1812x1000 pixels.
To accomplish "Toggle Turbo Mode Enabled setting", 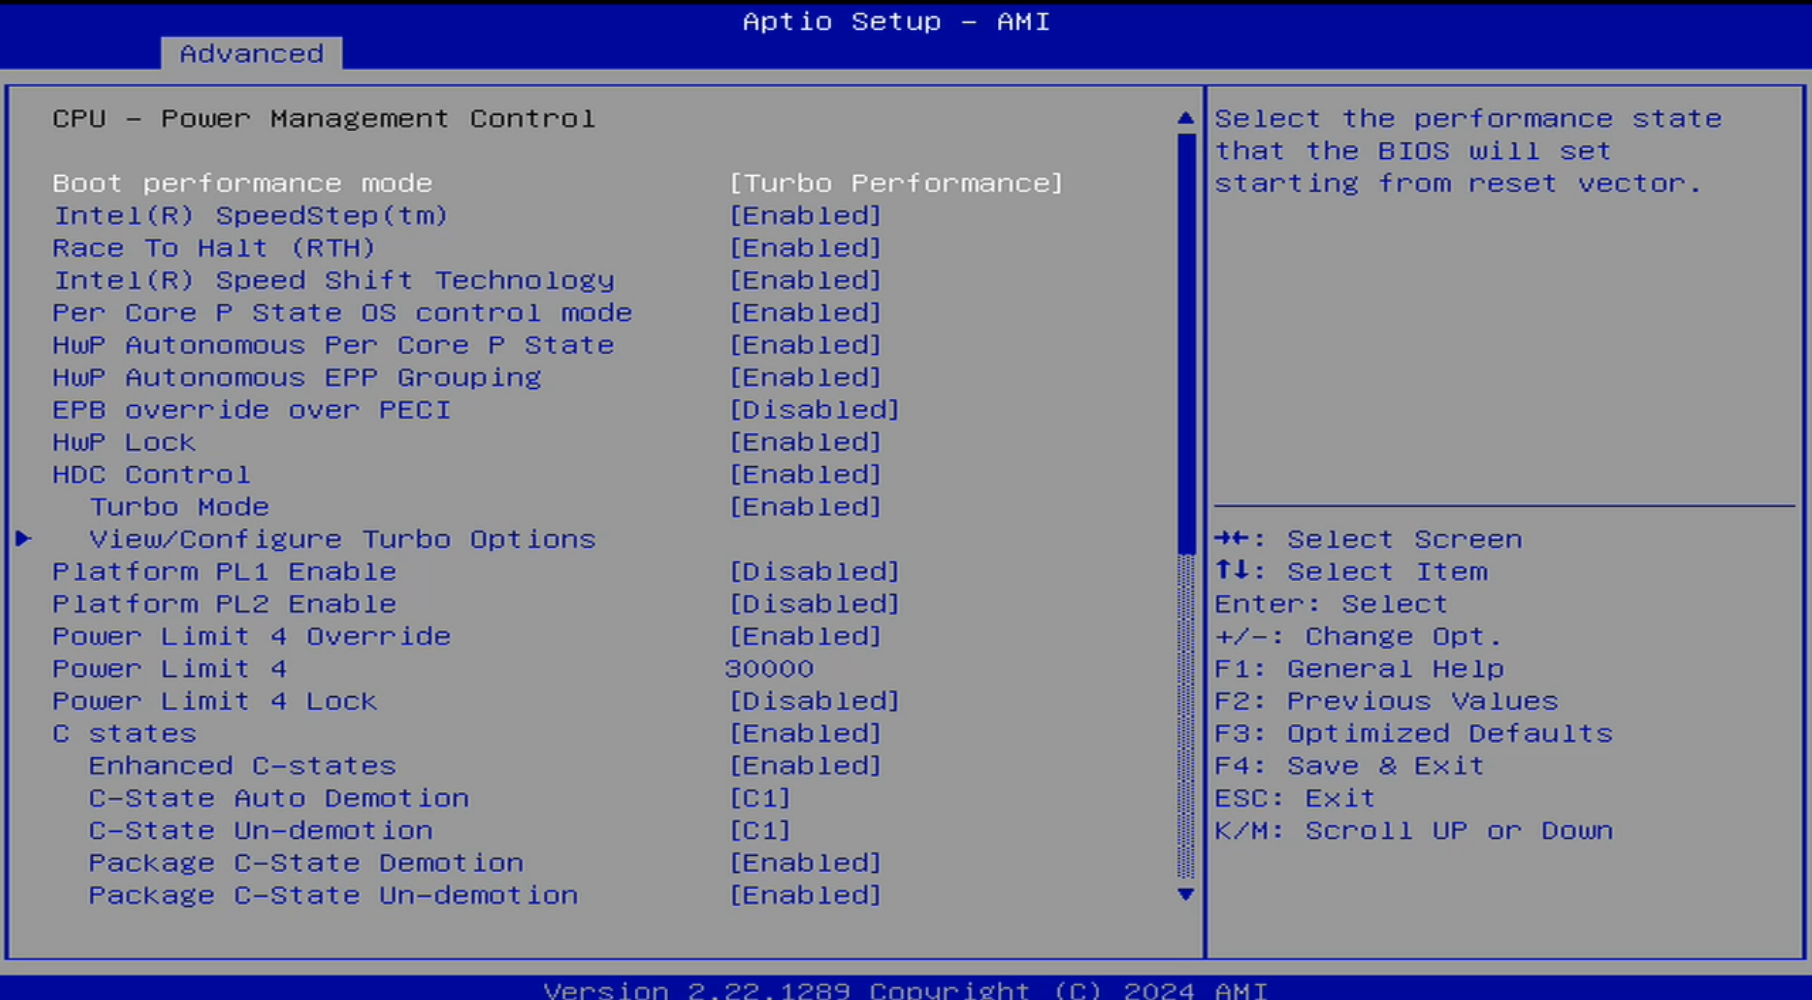I will tap(805, 507).
